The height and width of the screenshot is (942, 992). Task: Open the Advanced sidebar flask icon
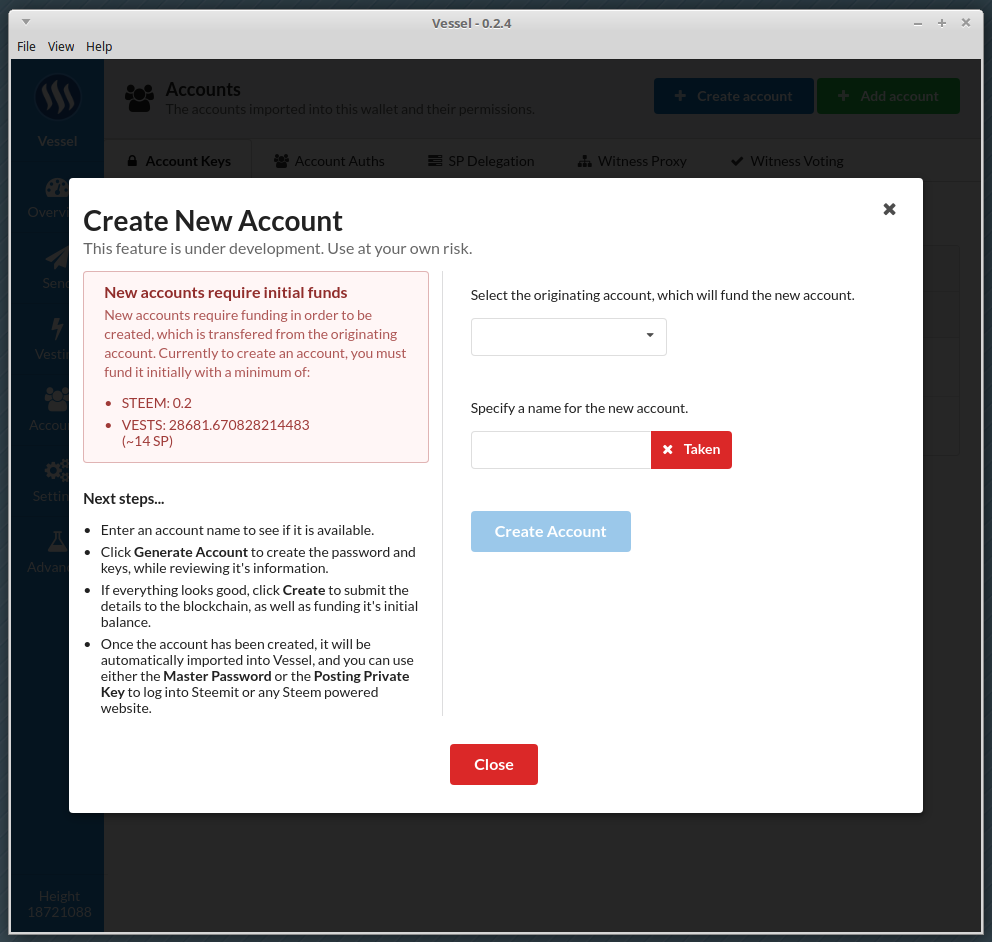(57, 542)
